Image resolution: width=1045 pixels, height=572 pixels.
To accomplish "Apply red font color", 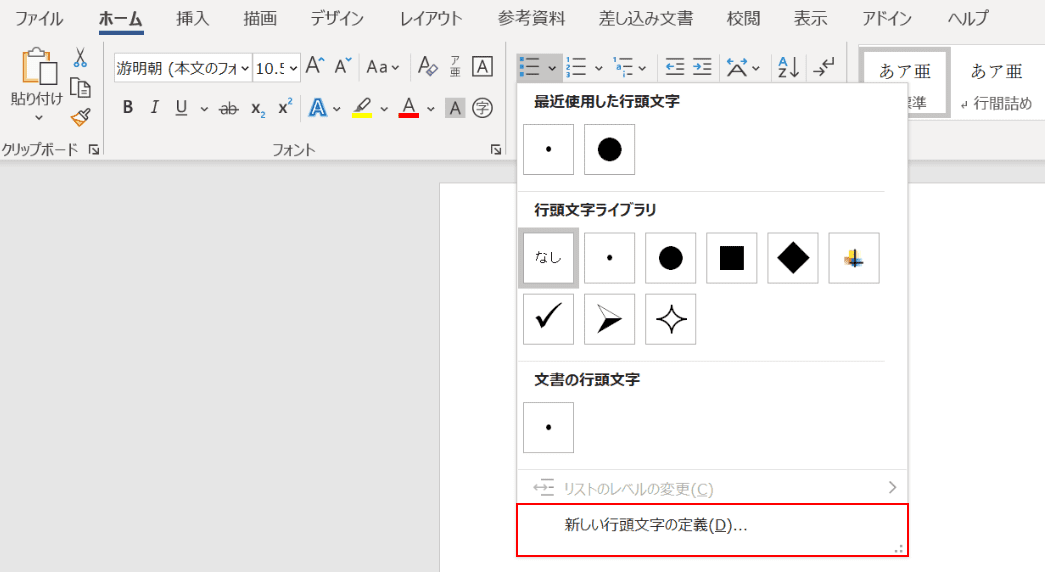I will [409, 107].
